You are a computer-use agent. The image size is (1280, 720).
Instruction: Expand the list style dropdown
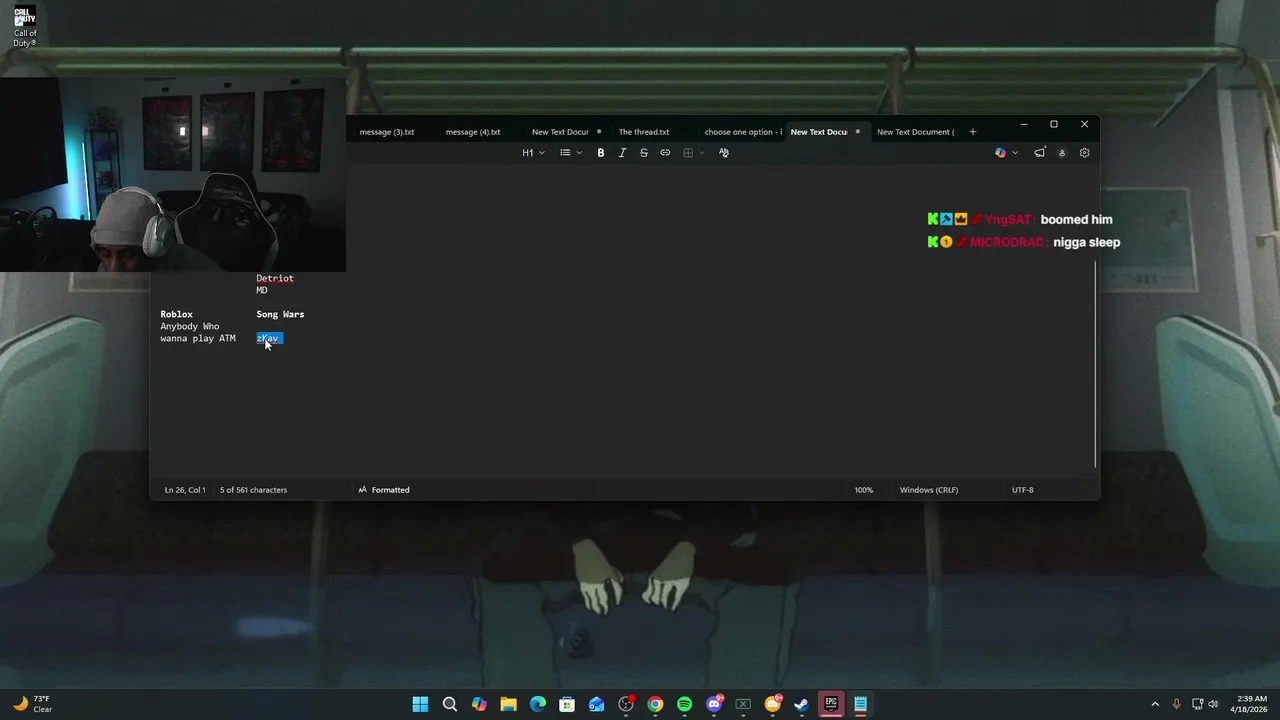[x=571, y=153]
